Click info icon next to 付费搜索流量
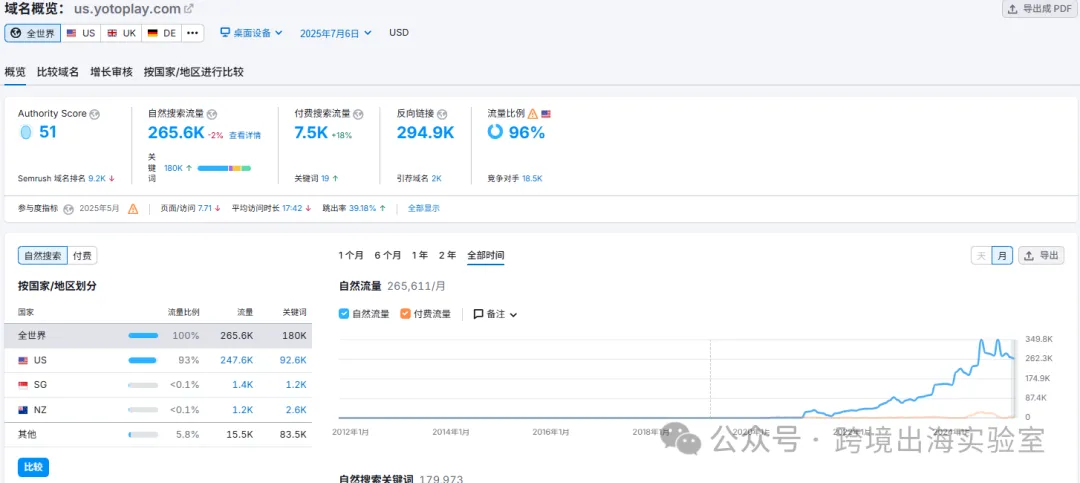The height and width of the screenshot is (483, 1080). tap(358, 114)
